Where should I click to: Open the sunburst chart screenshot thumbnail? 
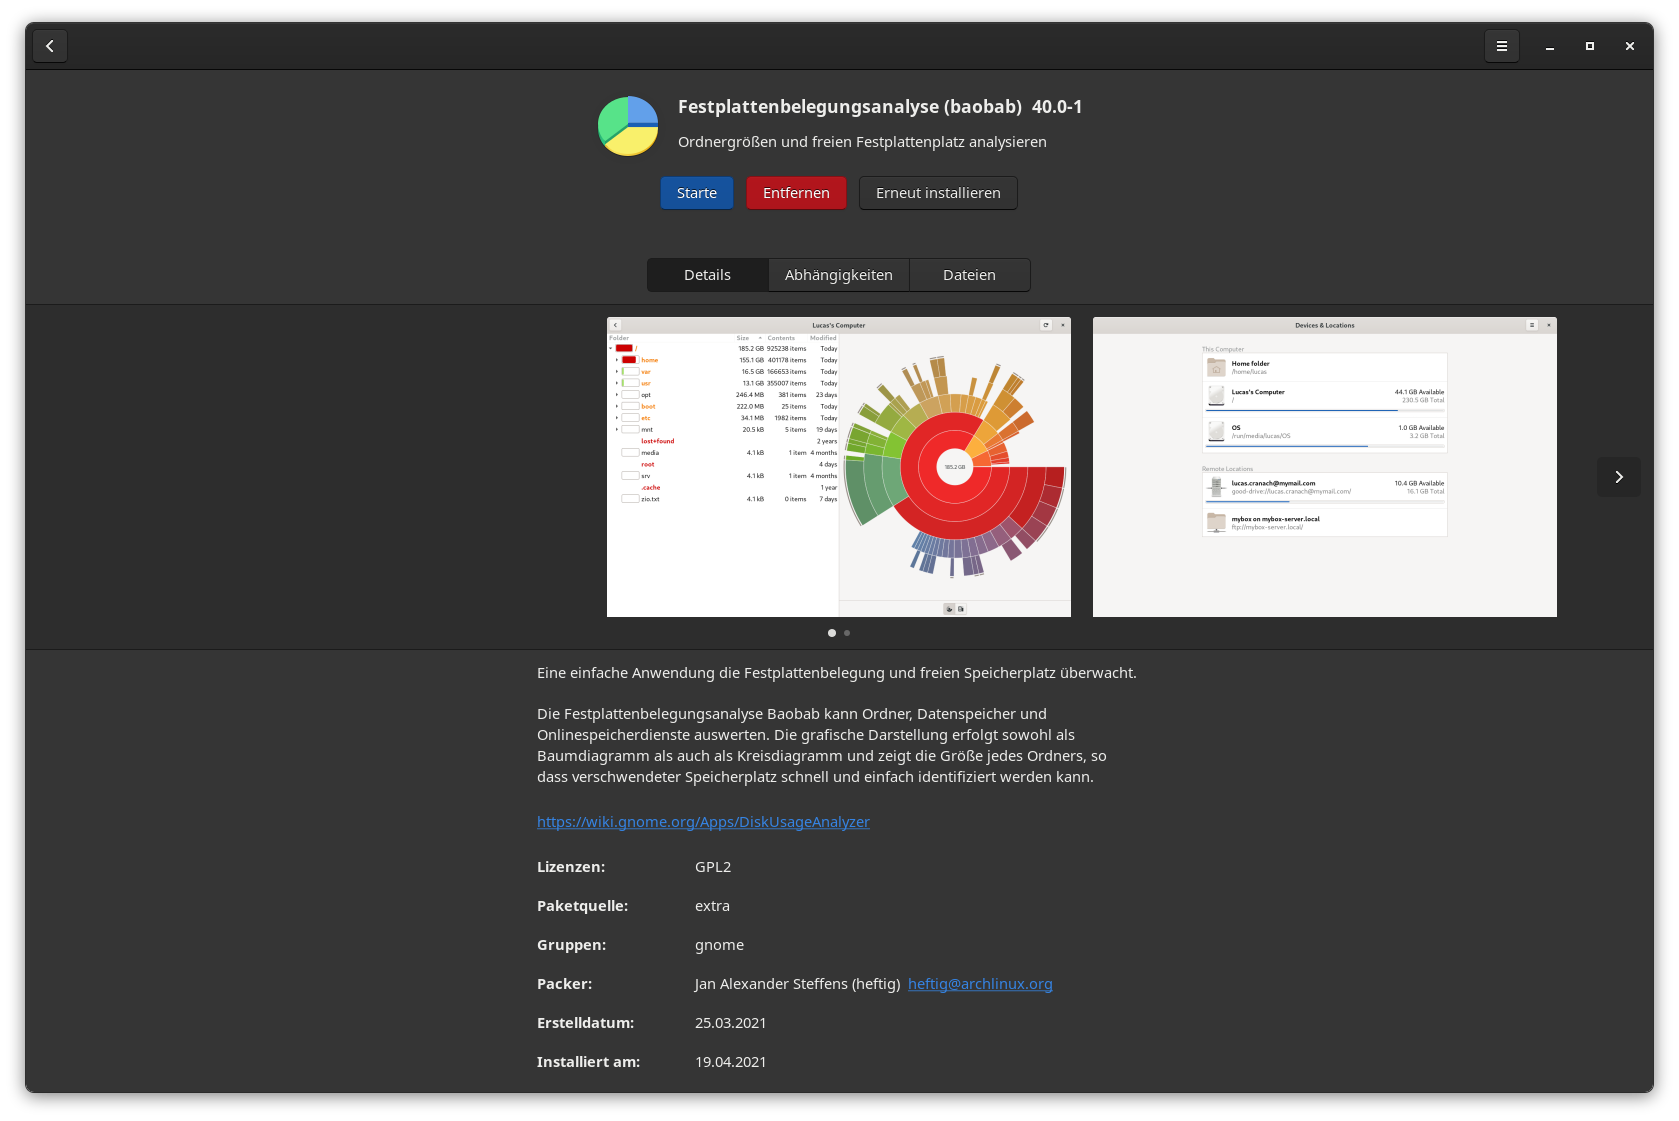(838, 467)
